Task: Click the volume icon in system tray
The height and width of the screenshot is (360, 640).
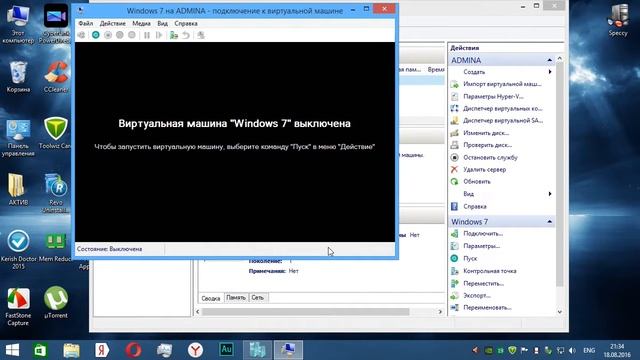Action: pyautogui.click(x=572, y=351)
